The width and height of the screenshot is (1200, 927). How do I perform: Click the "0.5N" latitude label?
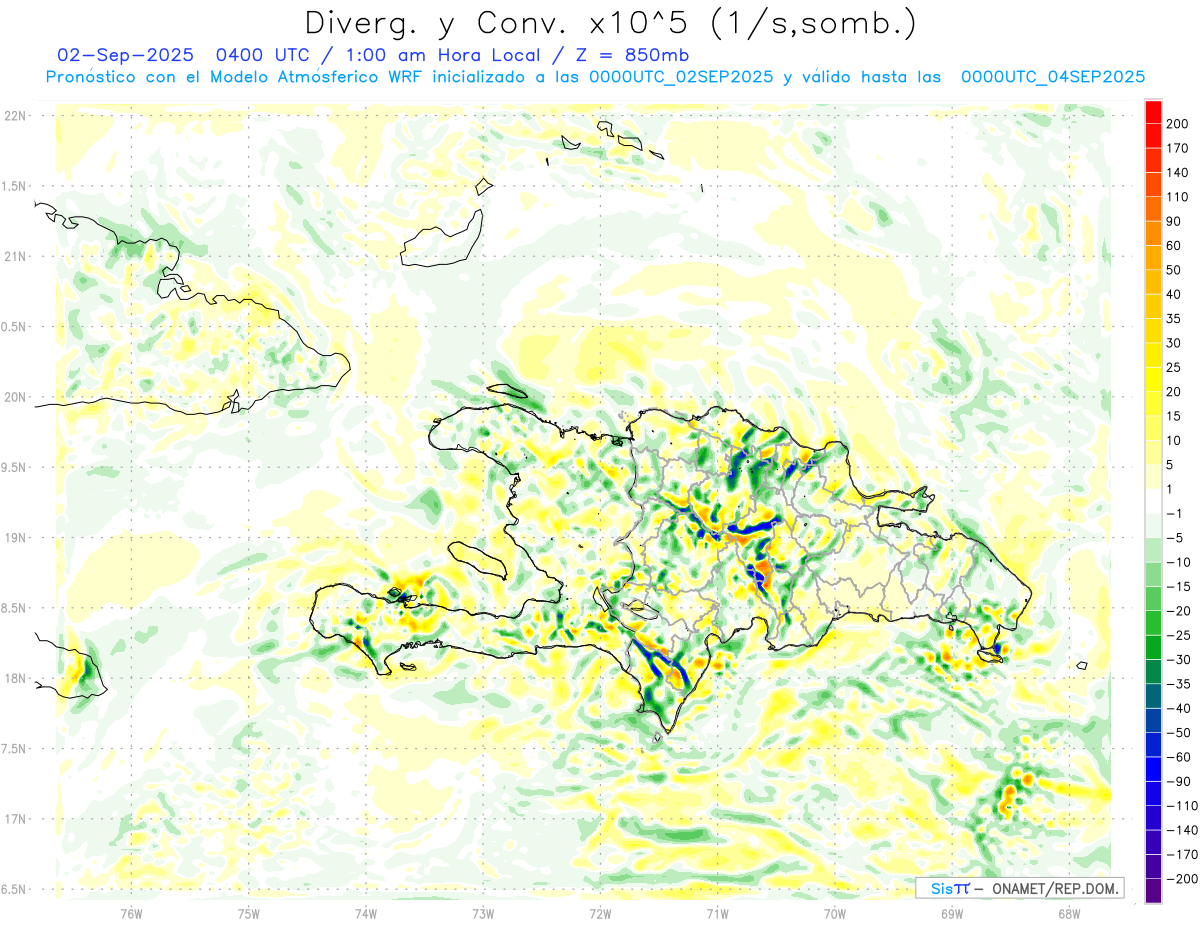point(15,327)
